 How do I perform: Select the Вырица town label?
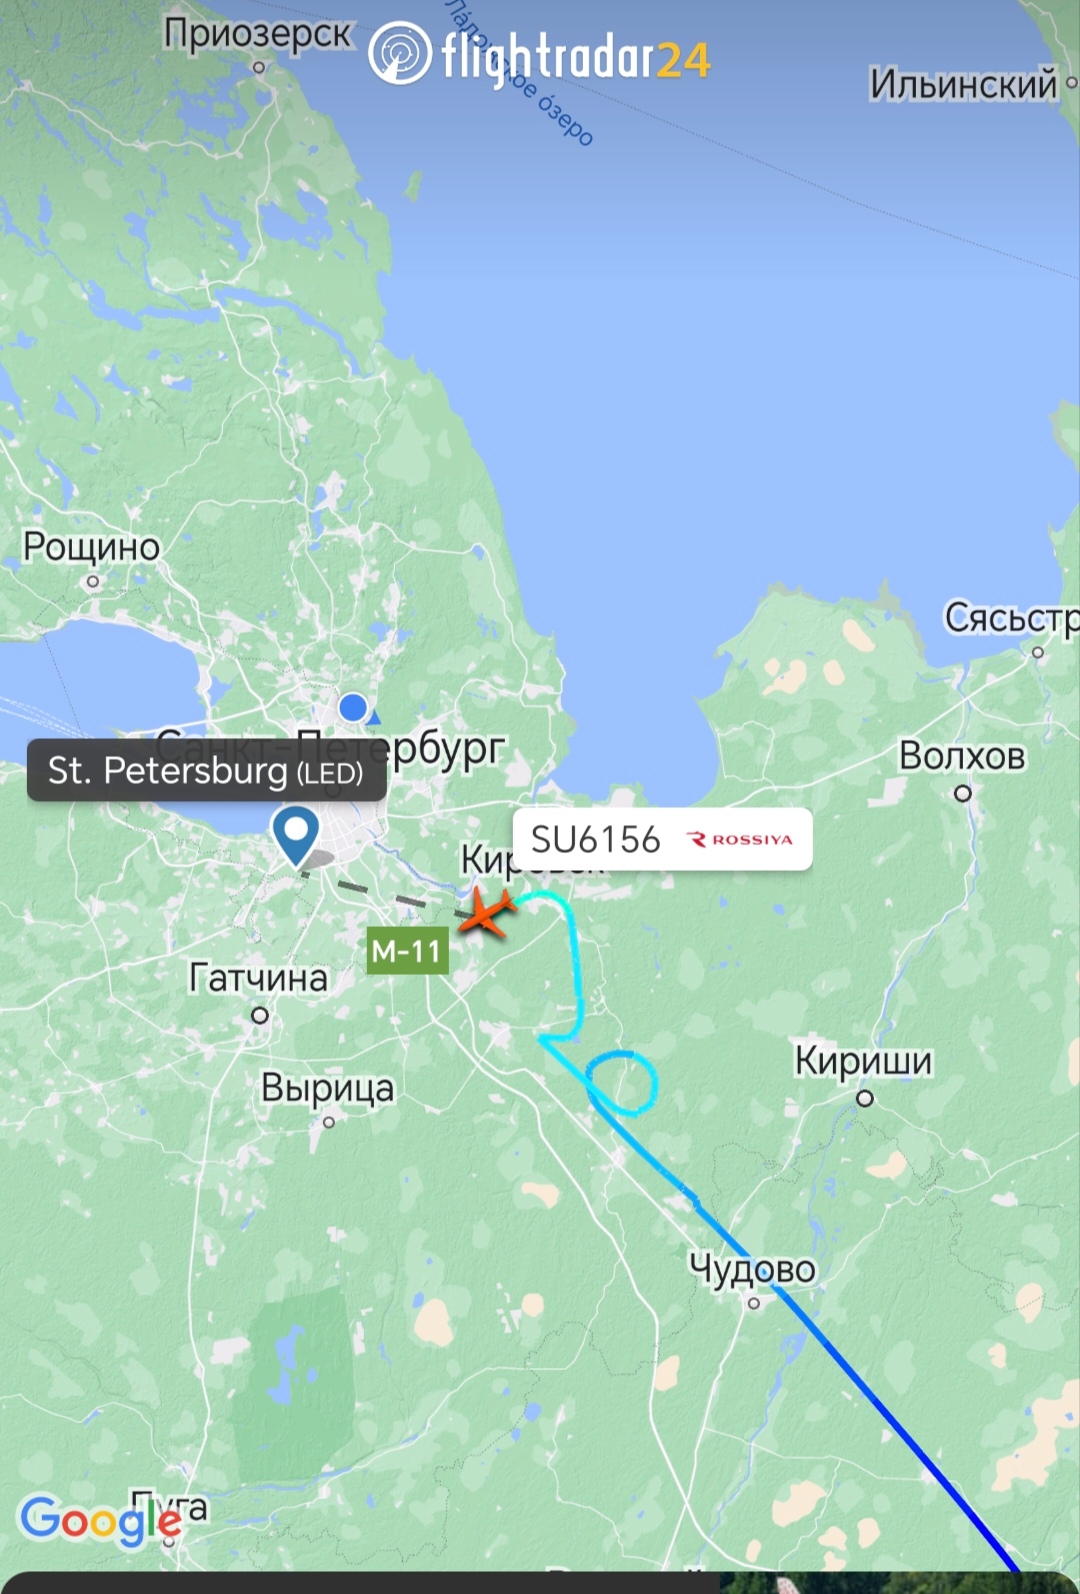point(328,1088)
